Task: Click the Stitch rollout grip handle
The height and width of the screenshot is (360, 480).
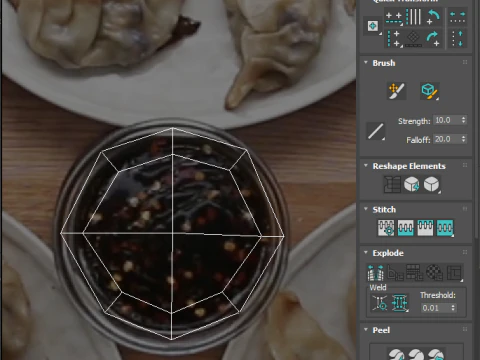Action: click(465, 209)
